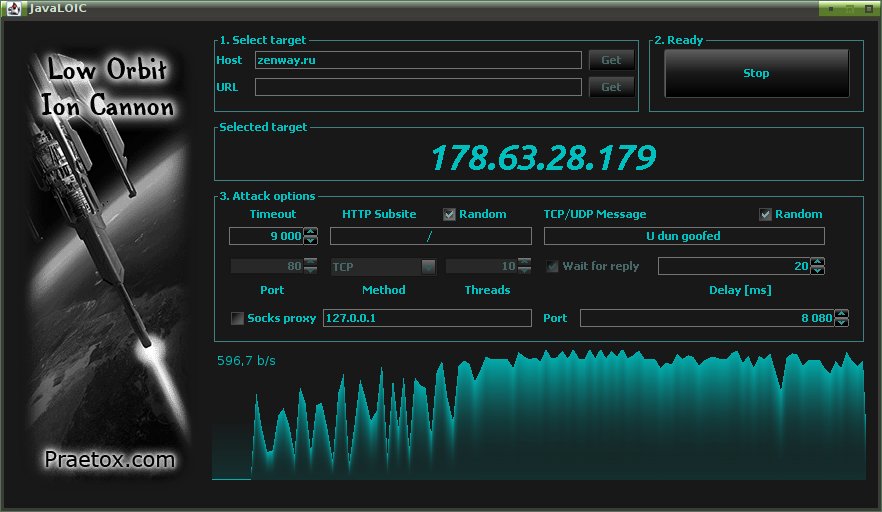Viewport: 882px width, 512px height.
Task: Toggle the Wait for reply checkbox
Action: 552,266
